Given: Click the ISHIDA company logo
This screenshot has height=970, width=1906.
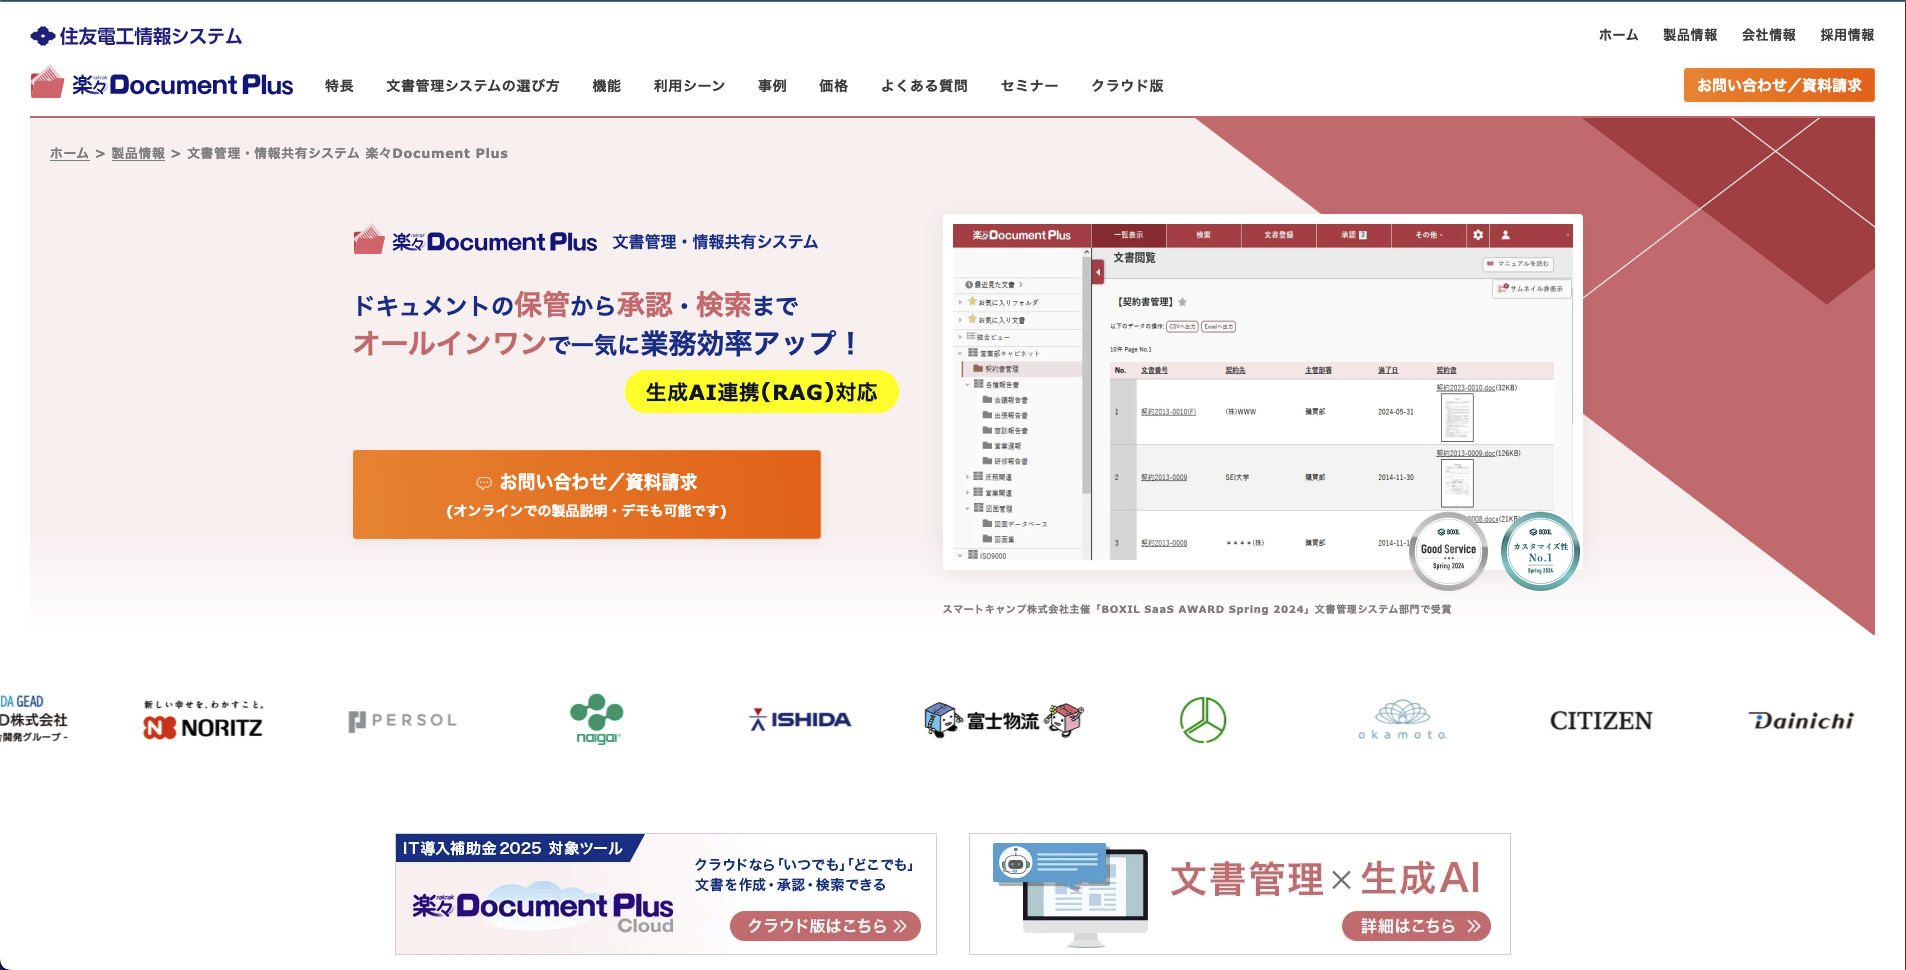Looking at the screenshot, I should click(x=800, y=720).
